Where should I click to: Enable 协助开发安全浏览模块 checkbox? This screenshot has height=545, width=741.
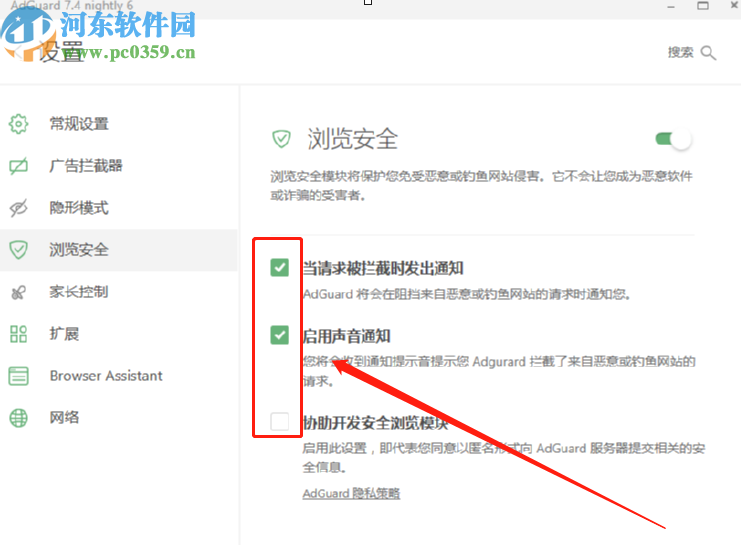point(279,421)
